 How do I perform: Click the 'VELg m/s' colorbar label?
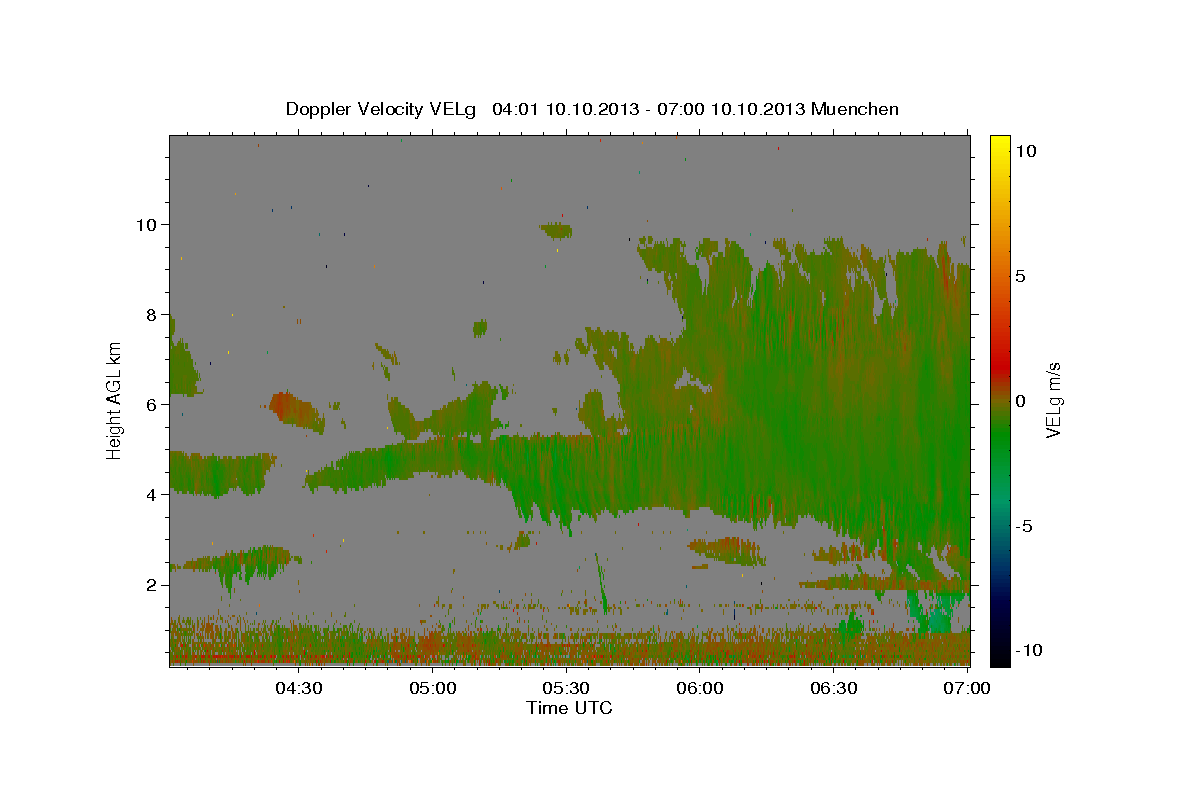pyautogui.click(x=1053, y=401)
